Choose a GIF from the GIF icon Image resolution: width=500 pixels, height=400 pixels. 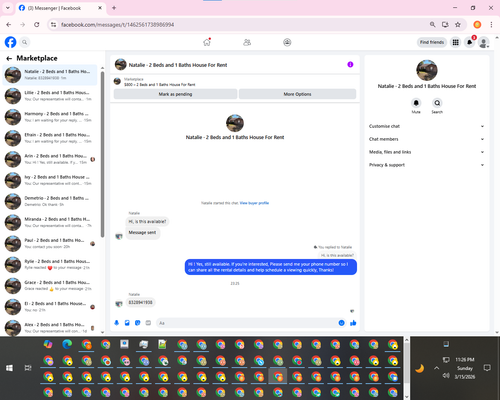148,323
